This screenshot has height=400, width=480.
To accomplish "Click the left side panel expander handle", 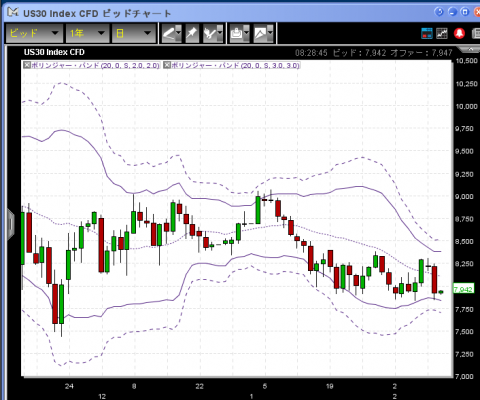I will pos(11,224).
